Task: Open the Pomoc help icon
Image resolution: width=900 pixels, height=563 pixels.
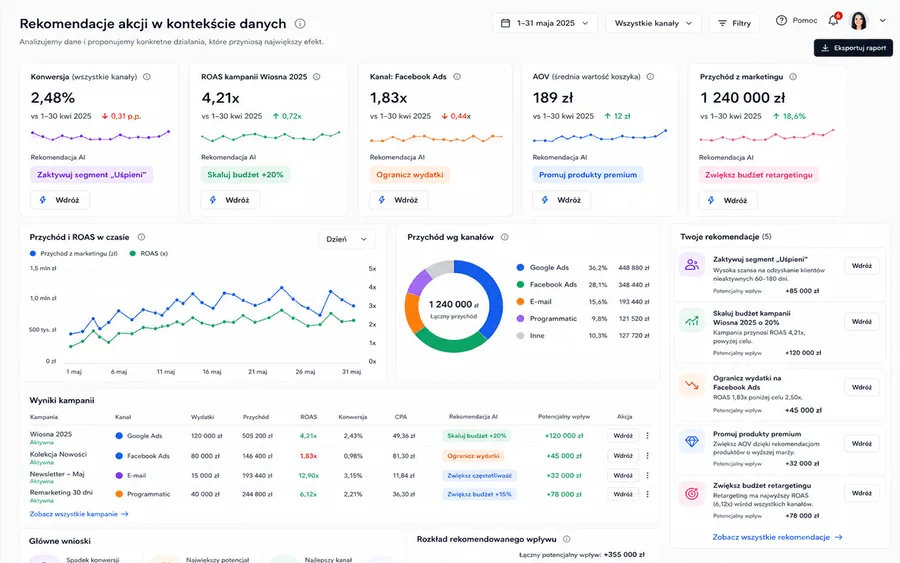Action: click(781, 21)
